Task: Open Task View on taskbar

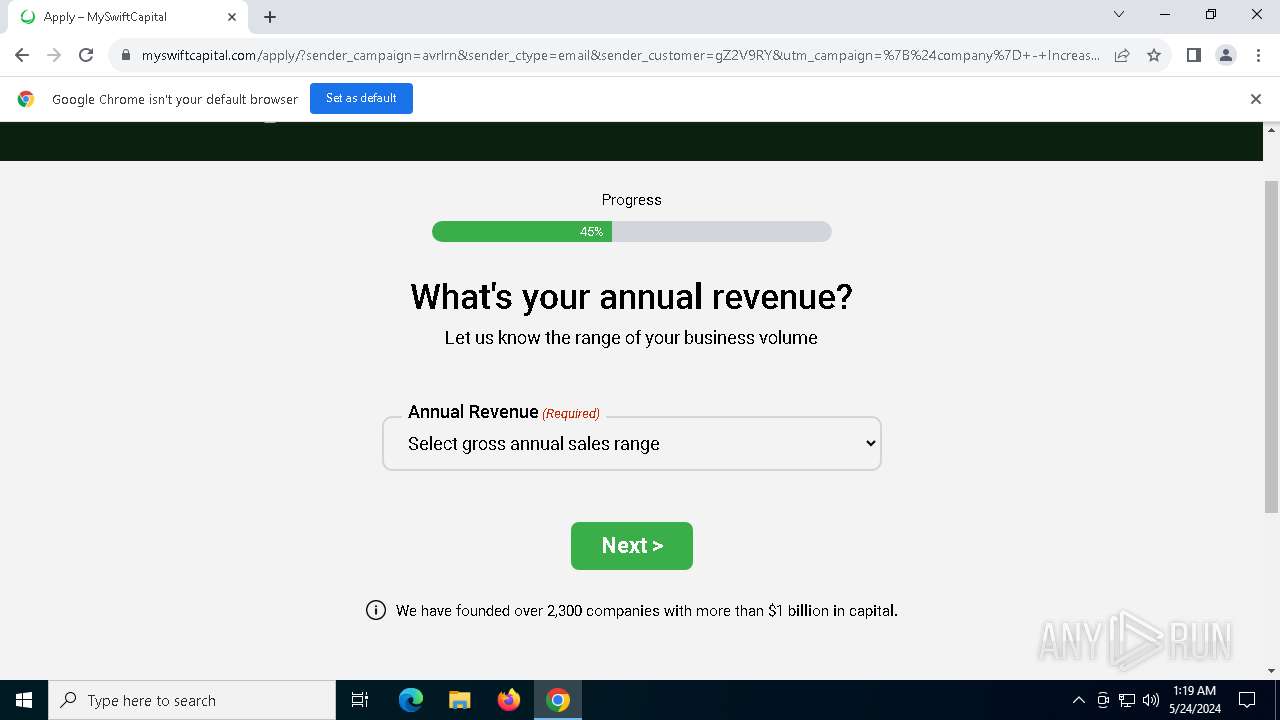Action: click(360, 700)
